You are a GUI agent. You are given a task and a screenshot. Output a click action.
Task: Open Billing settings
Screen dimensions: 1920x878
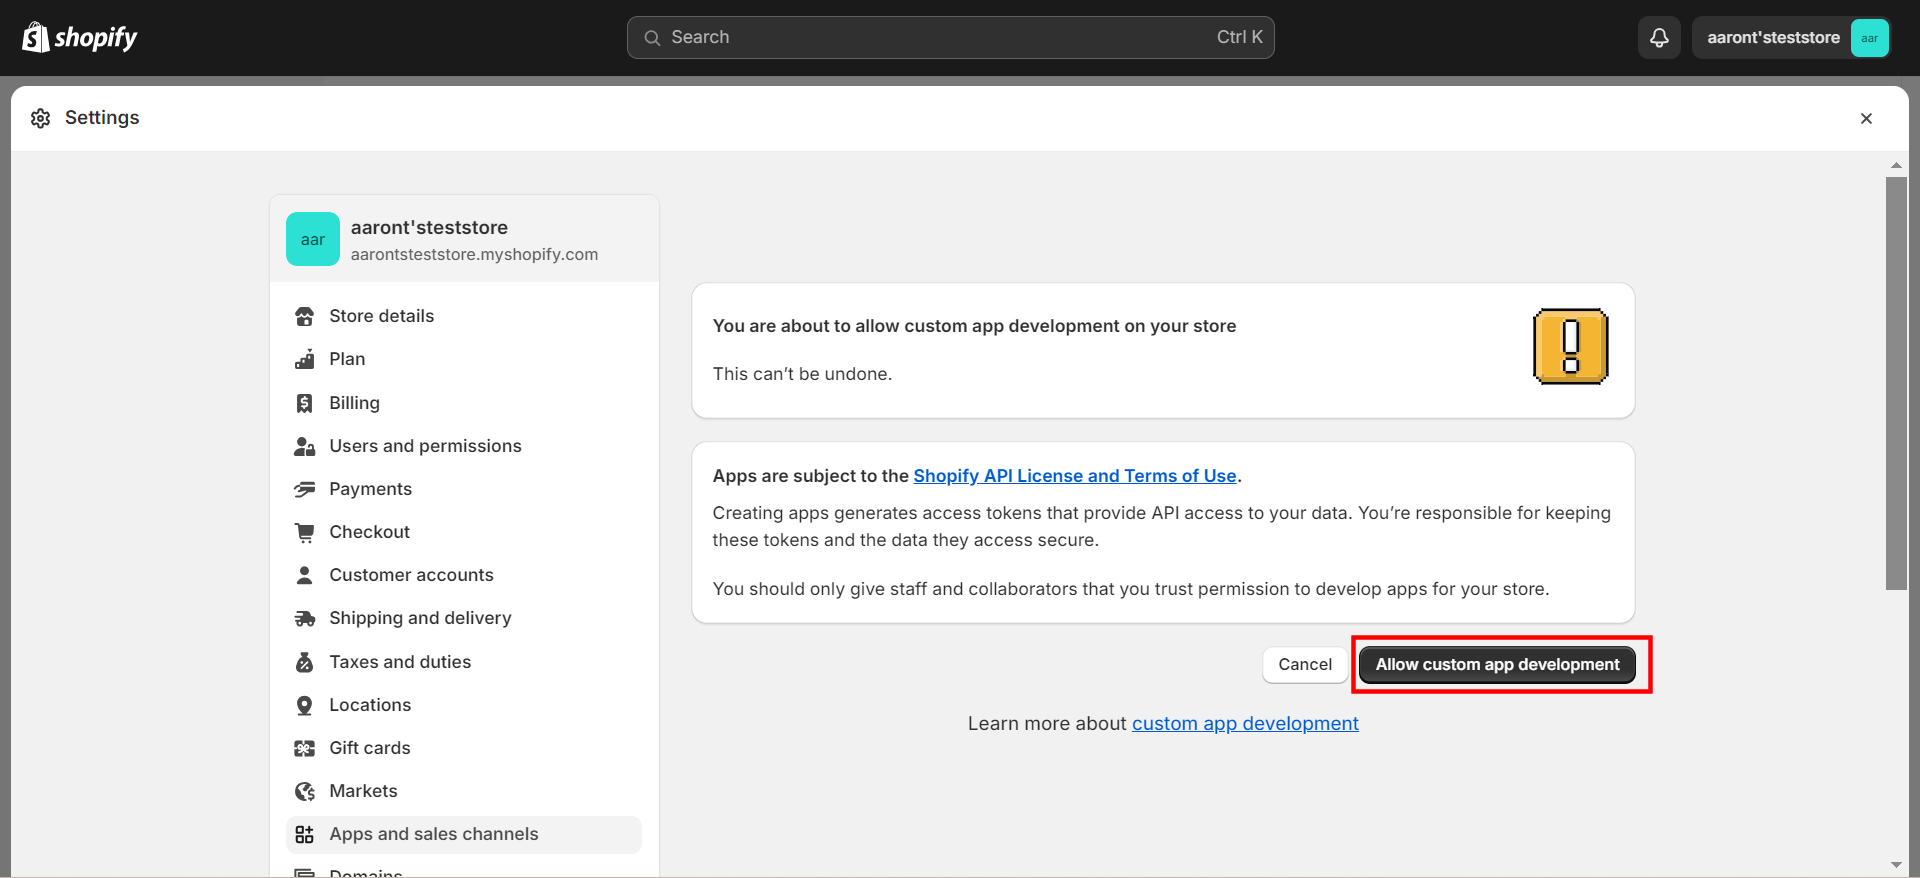click(x=464, y=403)
